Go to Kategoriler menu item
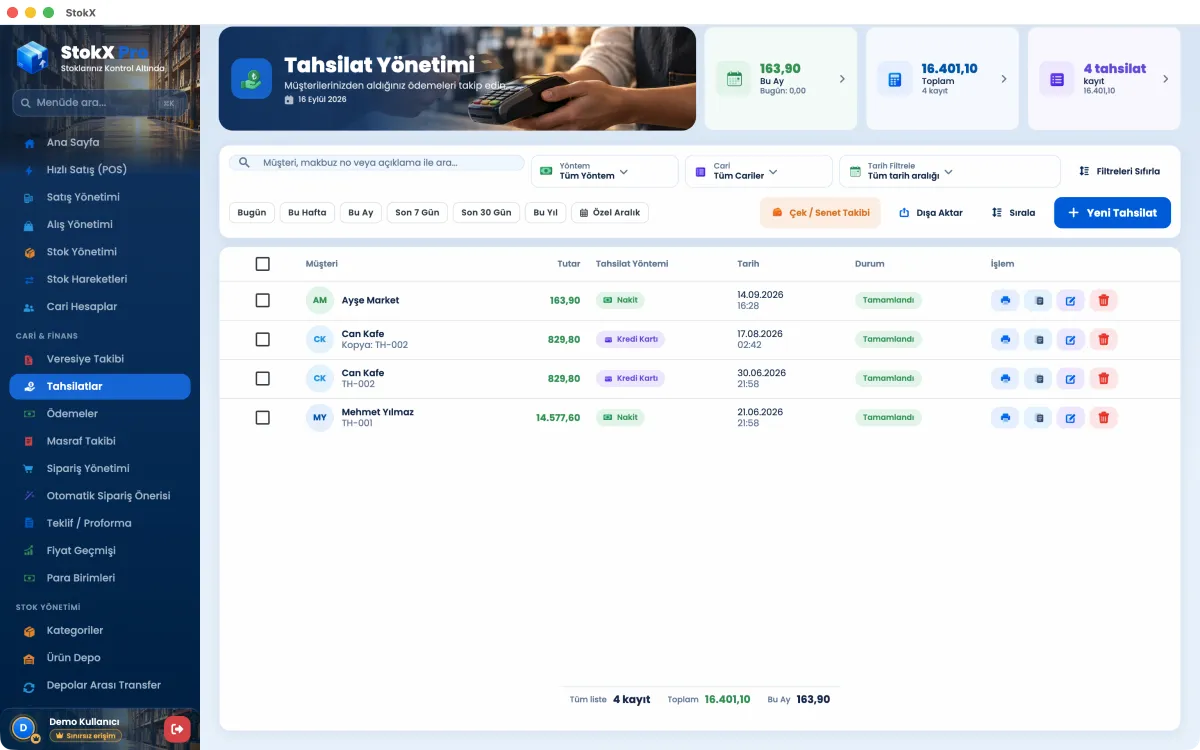1200x750 pixels. pyautogui.click(x=100, y=631)
